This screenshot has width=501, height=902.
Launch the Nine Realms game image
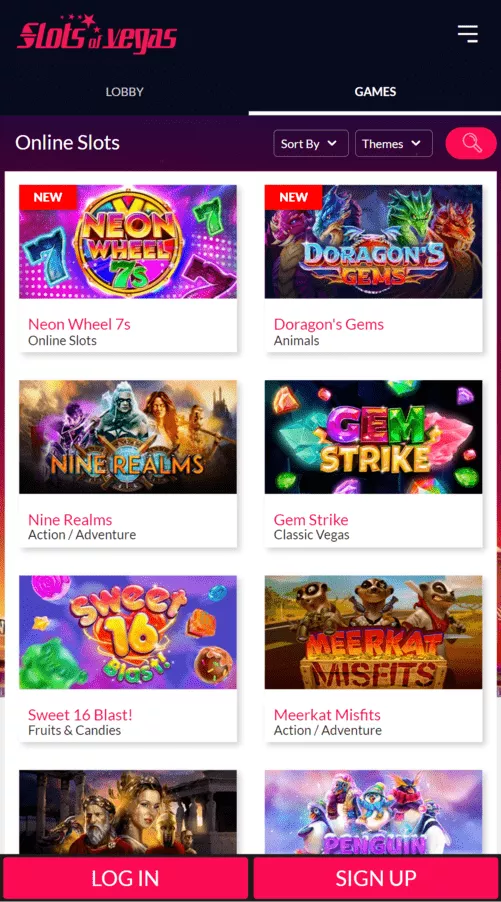(128, 437)
